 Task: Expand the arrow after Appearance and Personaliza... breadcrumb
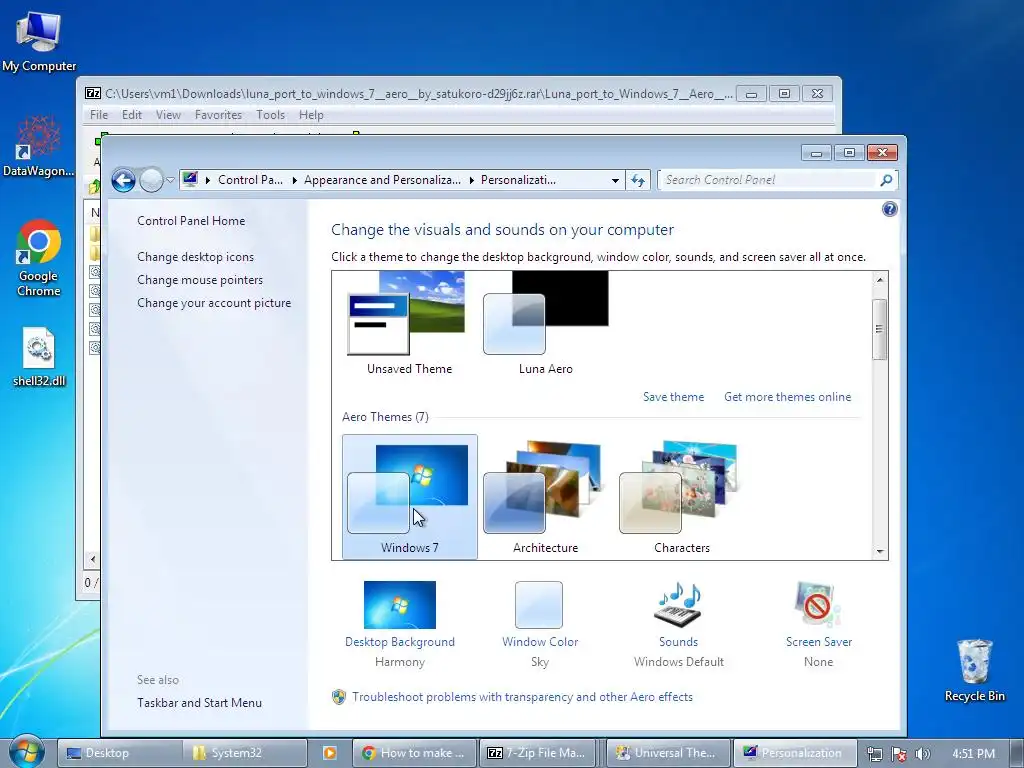pyautogui.click(x=472, y=180)
